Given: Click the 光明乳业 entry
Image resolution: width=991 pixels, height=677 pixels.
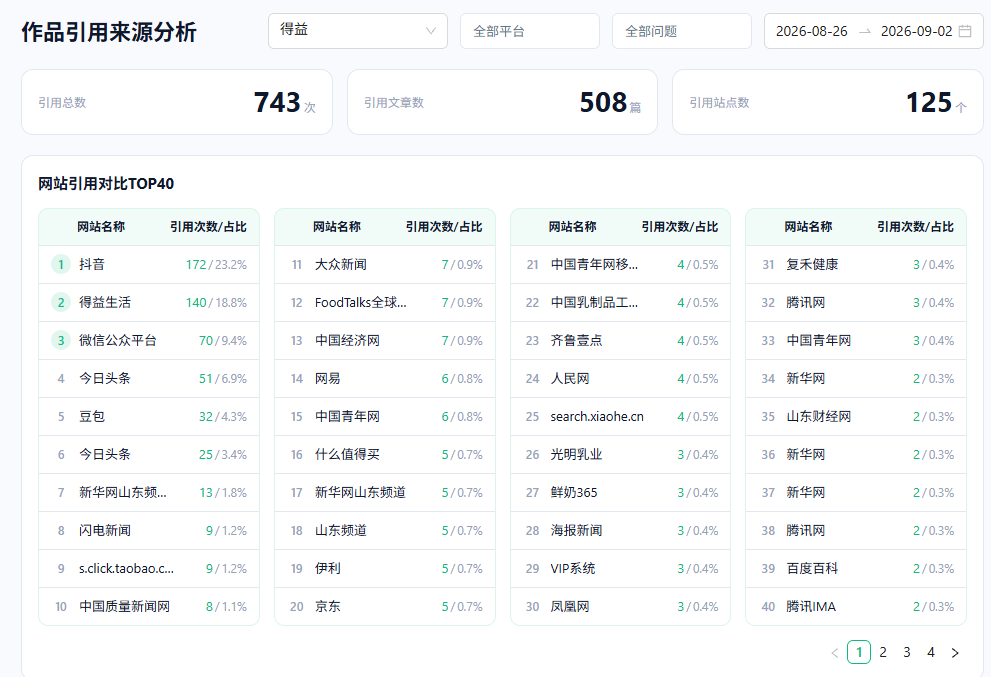Looking at the screenshot, I should [x=576, y=454].
